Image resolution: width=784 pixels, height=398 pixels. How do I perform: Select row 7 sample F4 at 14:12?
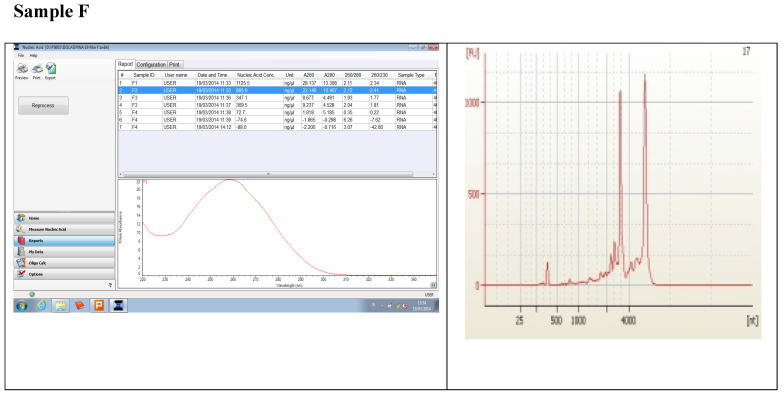(x=277, y=127)
